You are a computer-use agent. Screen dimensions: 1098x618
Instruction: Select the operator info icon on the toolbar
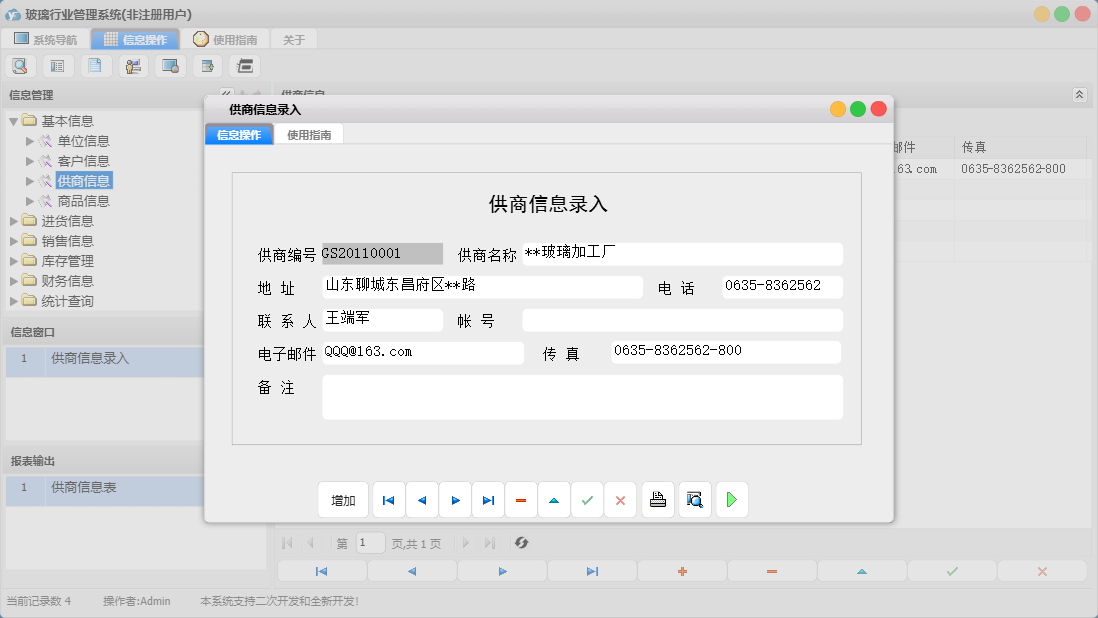coord(132,65)
